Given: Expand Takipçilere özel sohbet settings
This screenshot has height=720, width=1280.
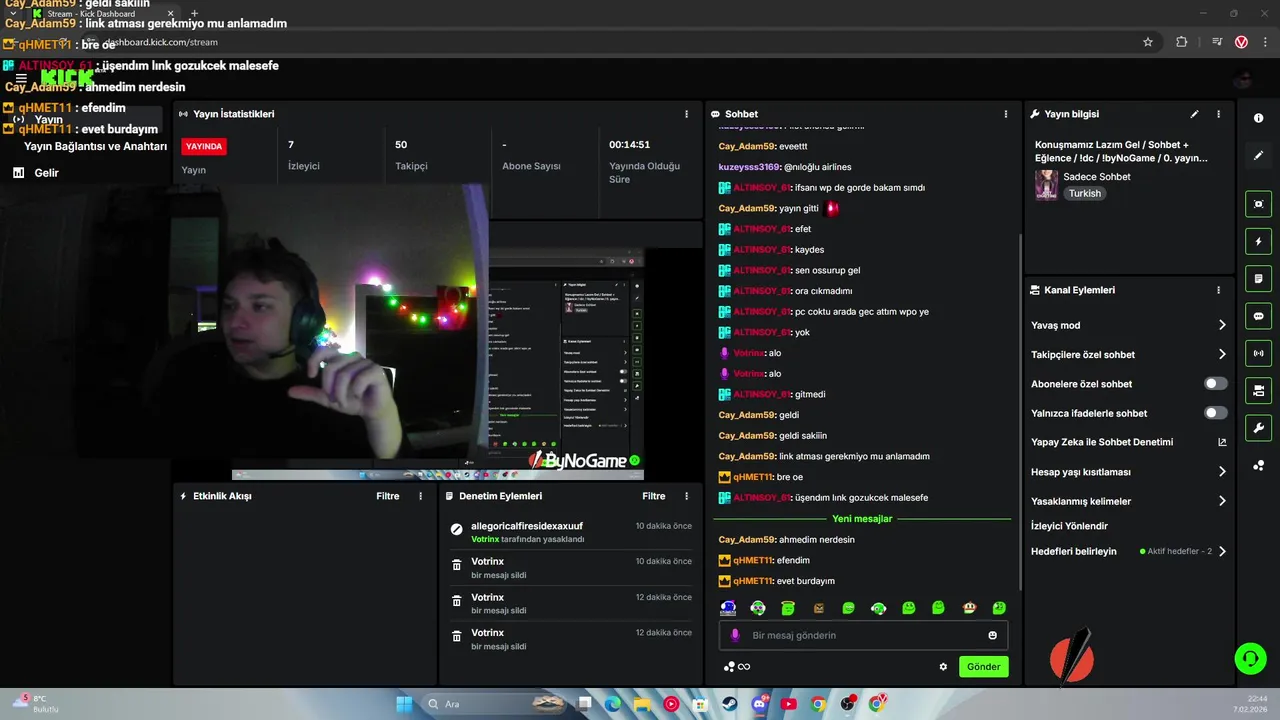Looking at the screenshot, I should point(1222,354).
